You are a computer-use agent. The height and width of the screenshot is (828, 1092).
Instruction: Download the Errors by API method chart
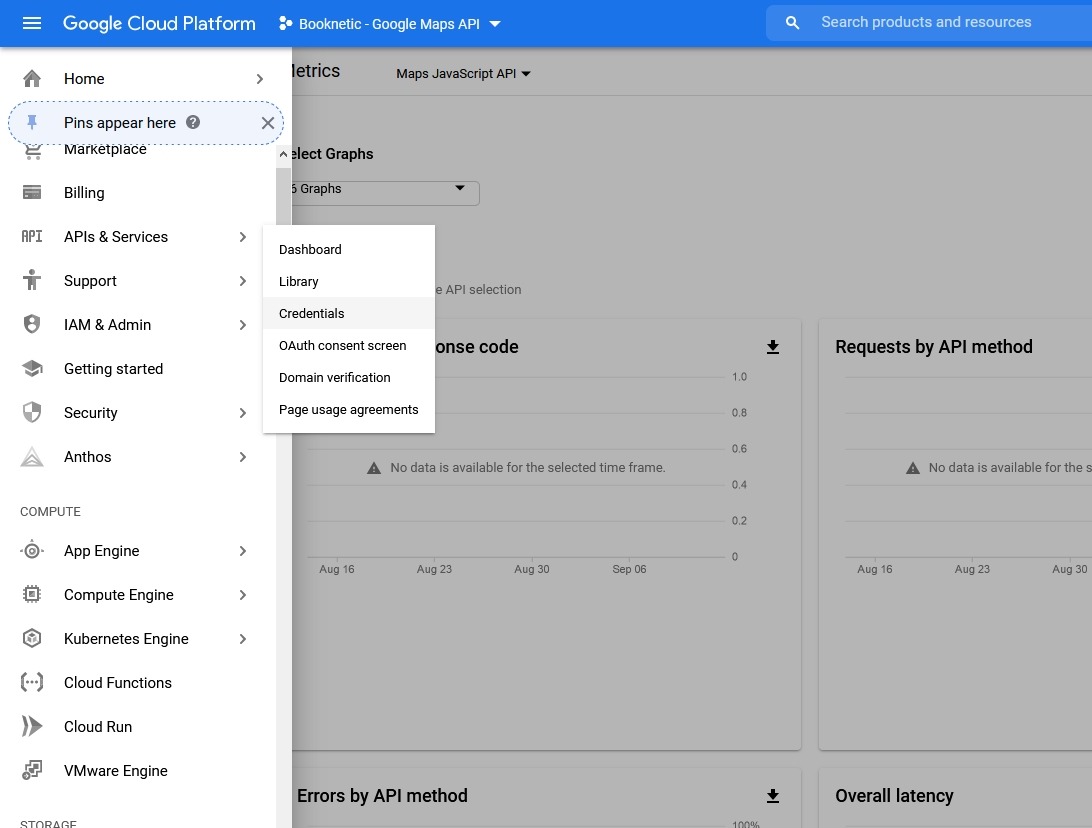click(773, 795)
